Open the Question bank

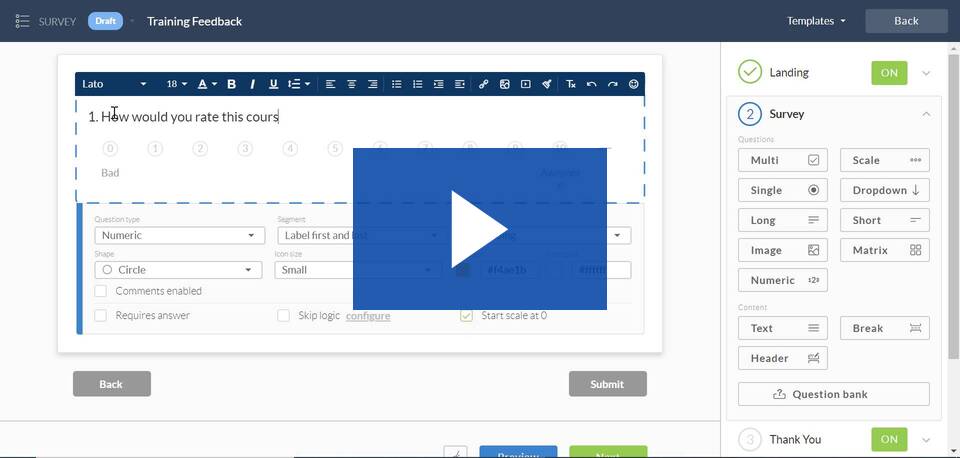pyautogui.click(x=834, y=394)
